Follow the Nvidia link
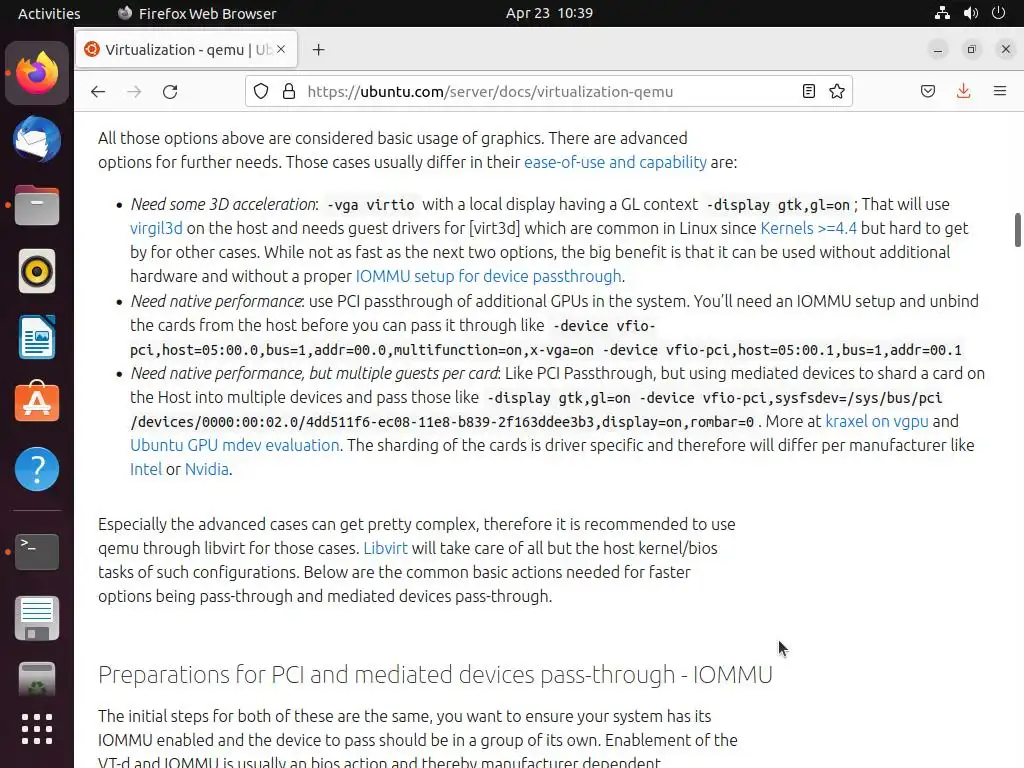The width and height of the screenshot is (1024, 768). click(x=206, y=470)
